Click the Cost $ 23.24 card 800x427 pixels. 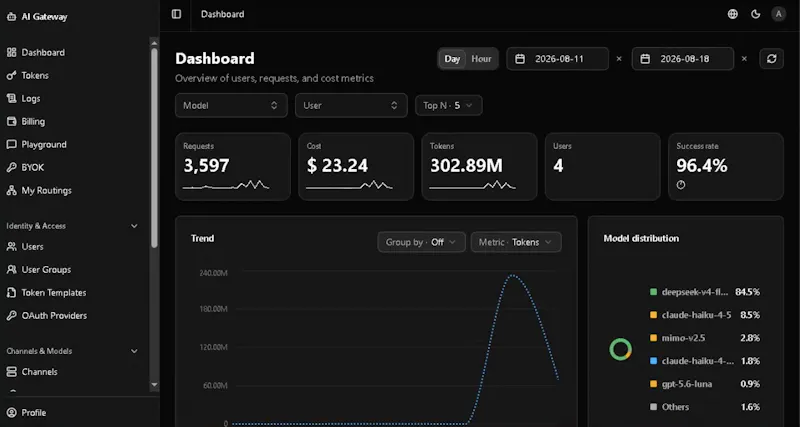[356, 166]
